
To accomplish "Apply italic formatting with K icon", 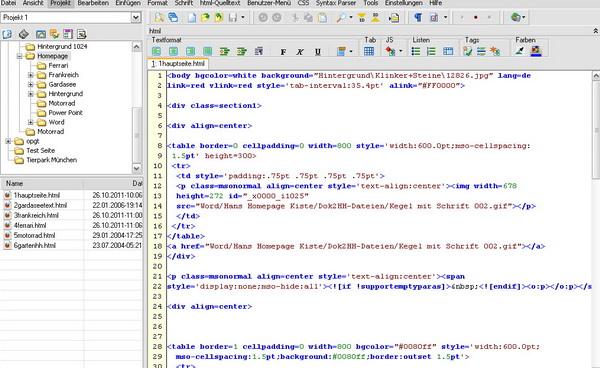I will [300, 52].
